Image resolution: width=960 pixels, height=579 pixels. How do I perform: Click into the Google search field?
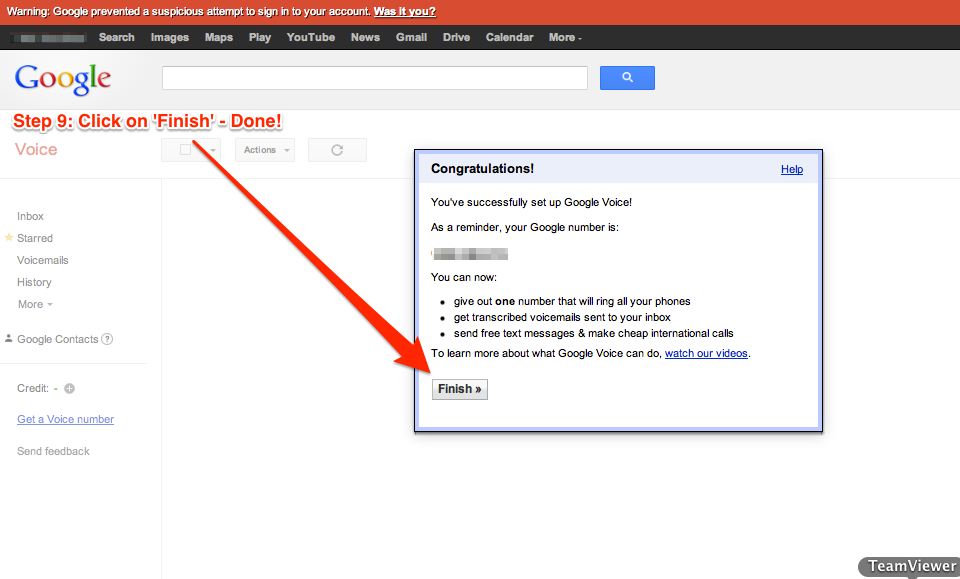tap(375, 78)
